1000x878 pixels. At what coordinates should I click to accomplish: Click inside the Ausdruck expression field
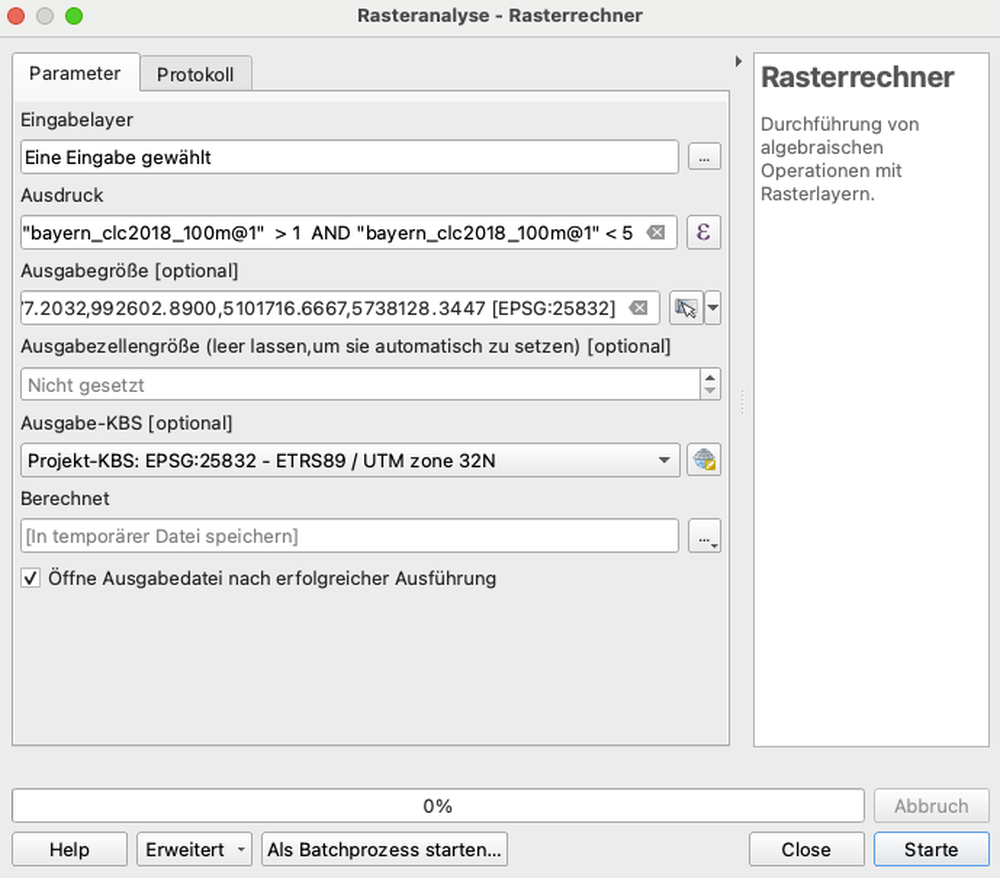(330, 232)
